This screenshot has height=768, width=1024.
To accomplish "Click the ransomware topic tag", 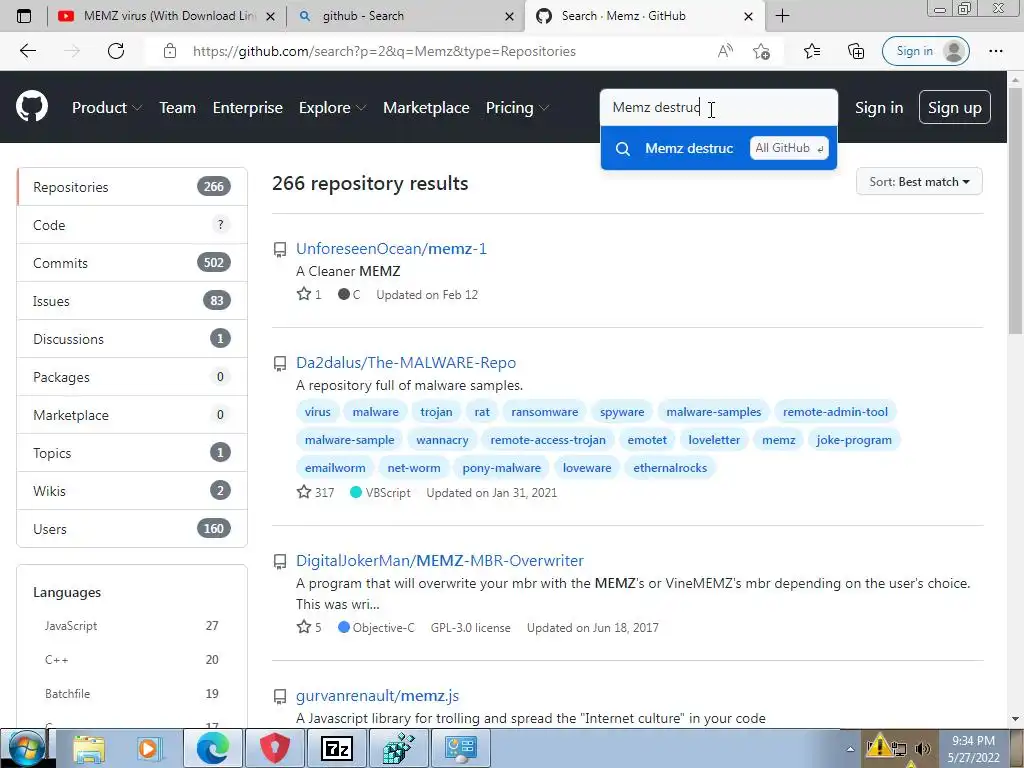I will 545,411.
